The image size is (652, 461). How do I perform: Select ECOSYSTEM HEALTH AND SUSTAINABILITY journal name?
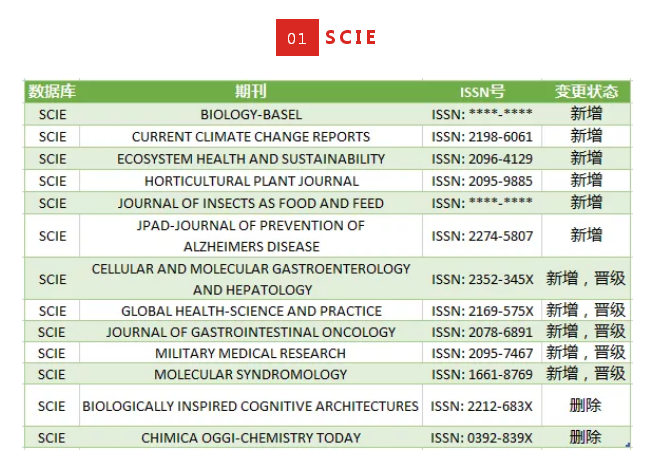click(x=251, y=158)
